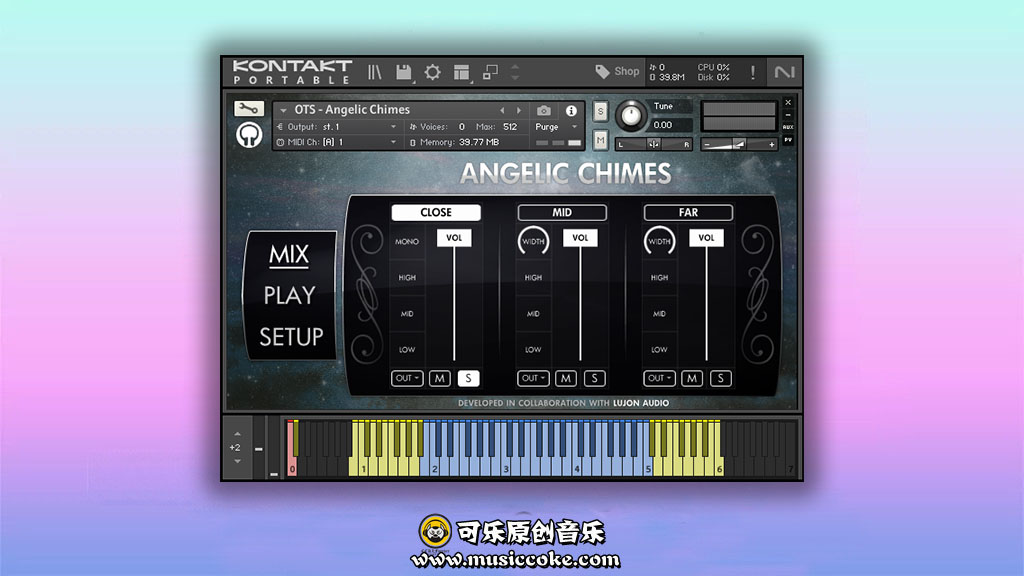Minimize the instrument header view
1024x576 pixels.
coord(788,115)
